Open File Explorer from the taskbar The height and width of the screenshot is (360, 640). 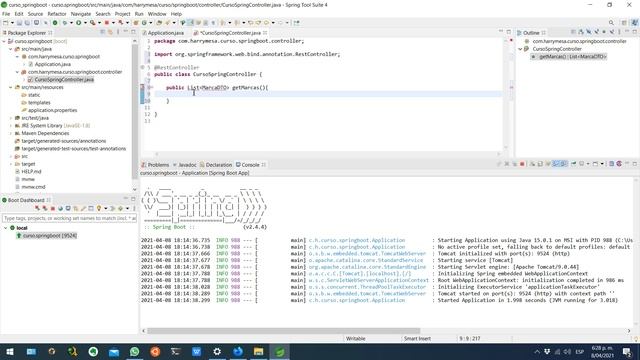pos(258,351)
